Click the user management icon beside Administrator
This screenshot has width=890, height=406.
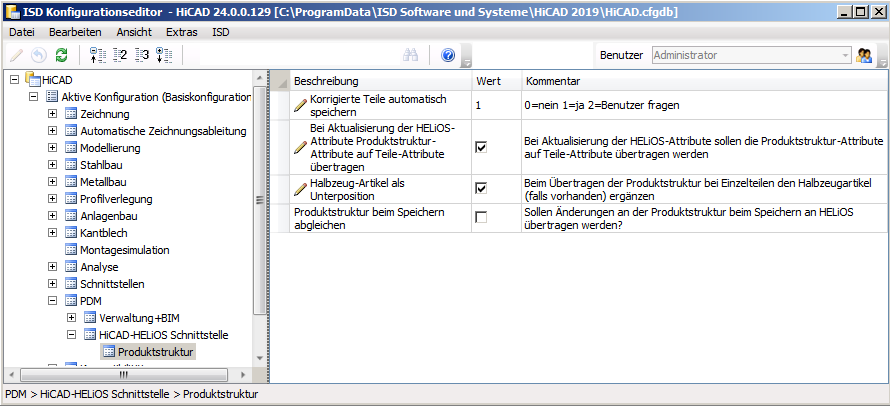865,55
